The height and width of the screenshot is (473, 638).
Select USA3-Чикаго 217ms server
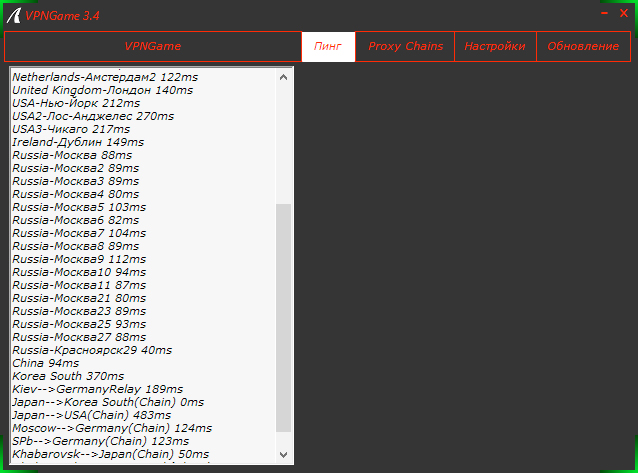coord(71,129)
